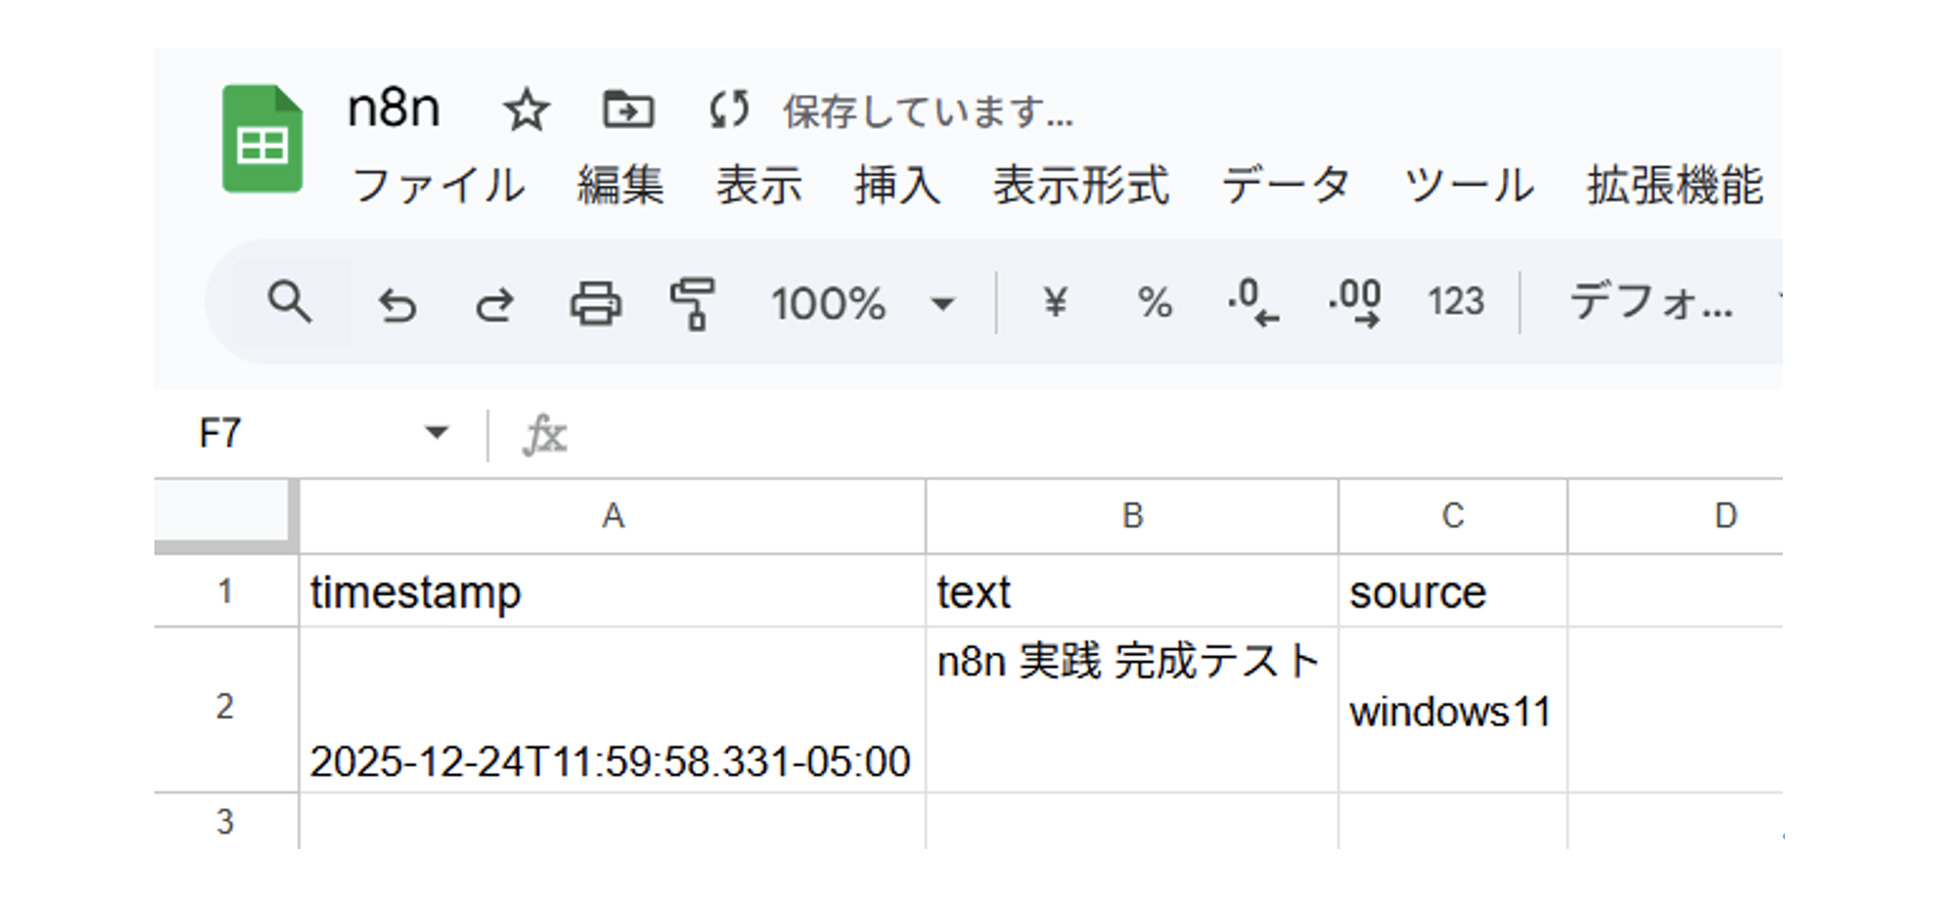
Task: Select column A header
Action: click(x=613, y=516)
